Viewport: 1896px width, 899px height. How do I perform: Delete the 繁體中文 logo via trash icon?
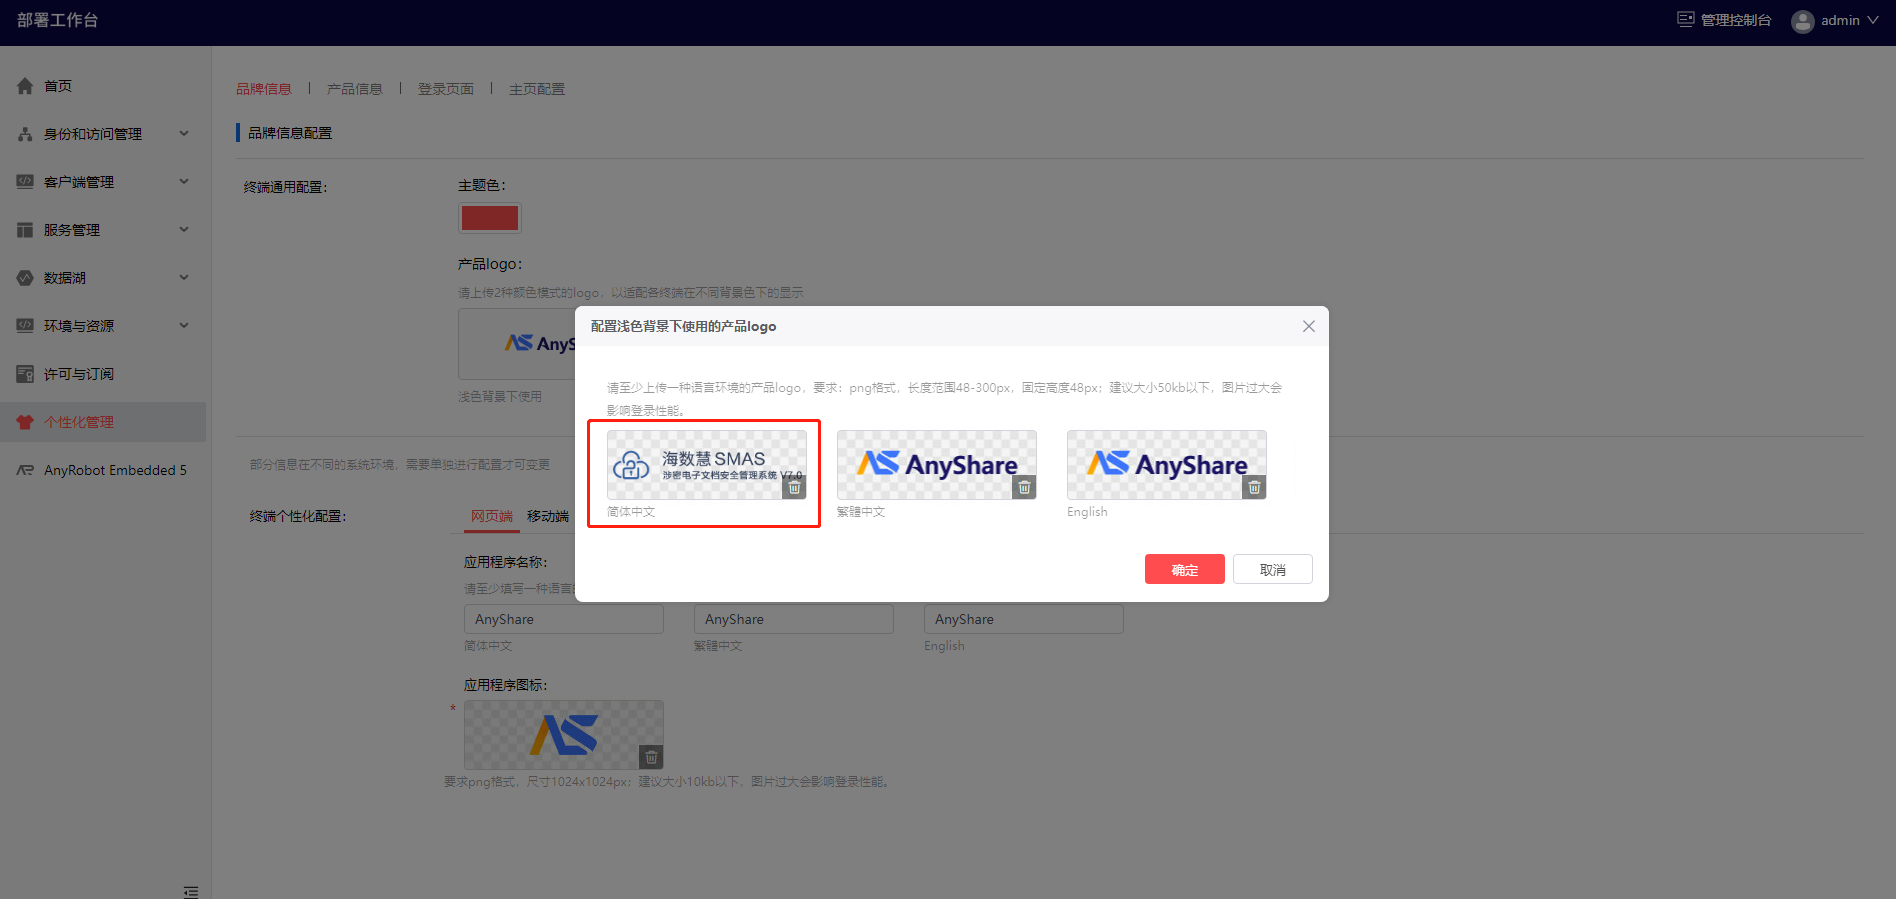(x=1024, y=487)
